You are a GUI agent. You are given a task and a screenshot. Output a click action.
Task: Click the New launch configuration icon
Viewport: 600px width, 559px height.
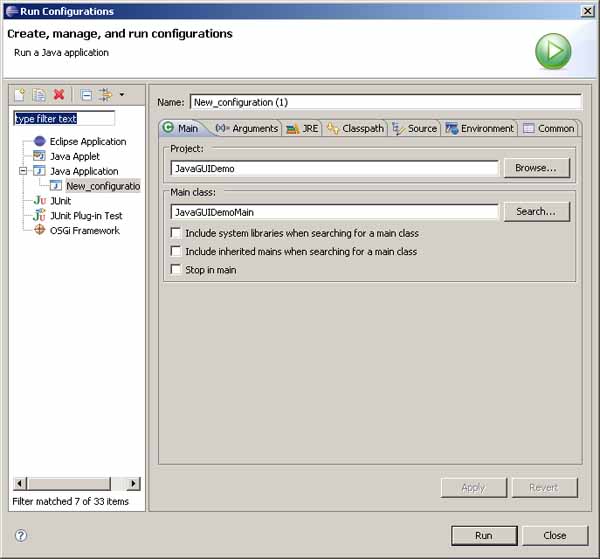click(19, 95)
